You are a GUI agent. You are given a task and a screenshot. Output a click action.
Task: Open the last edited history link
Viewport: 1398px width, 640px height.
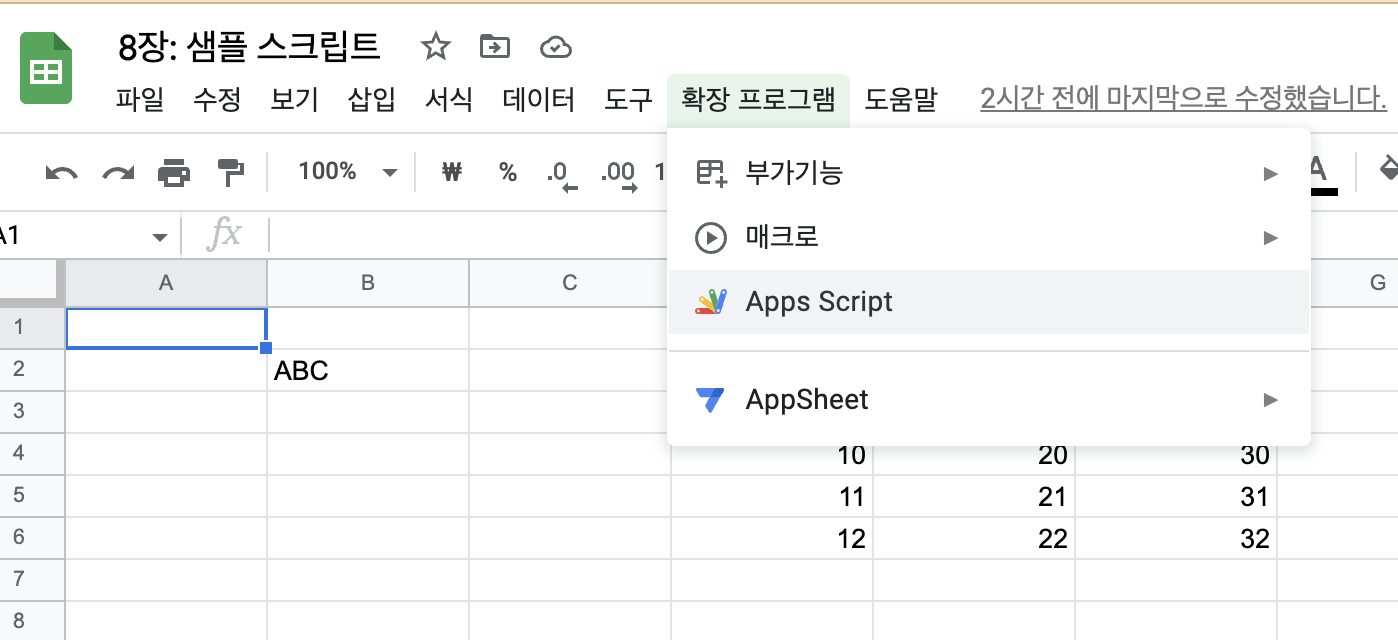[x=1184, y=99]
